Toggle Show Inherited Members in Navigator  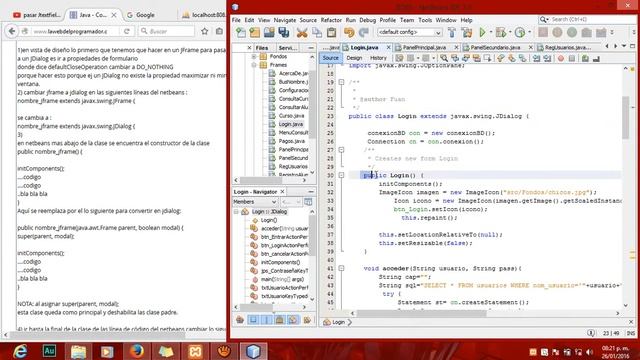240,320
